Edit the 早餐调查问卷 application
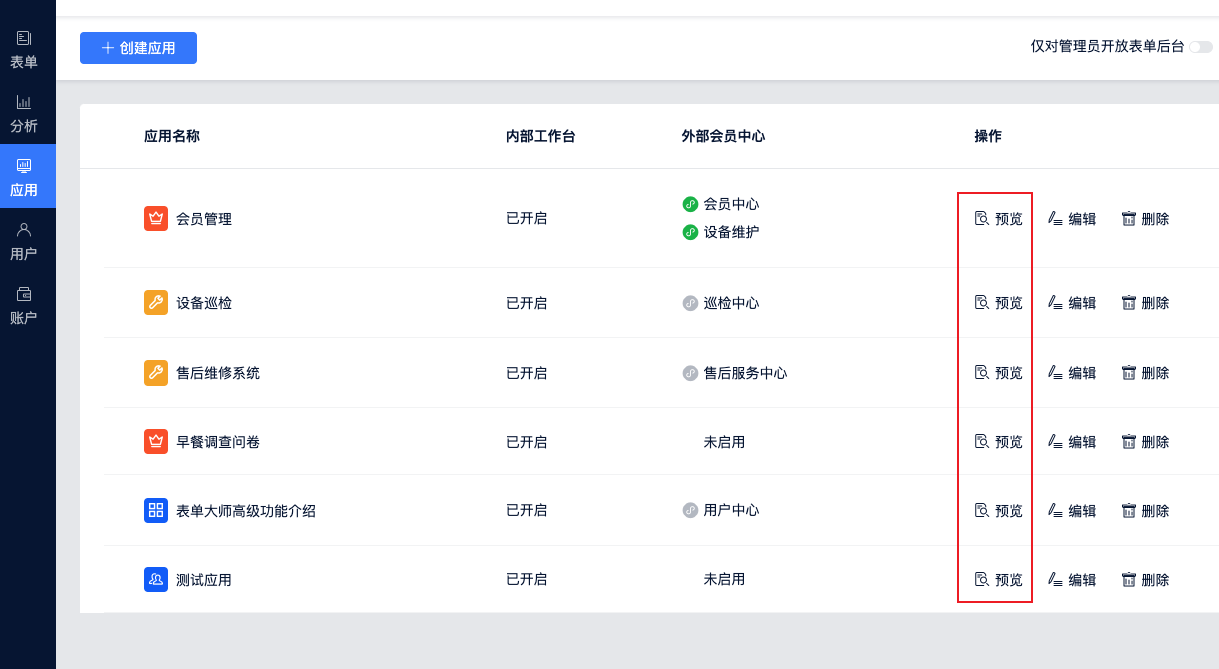This screenshot has width=1219, height=669. 1071,442
